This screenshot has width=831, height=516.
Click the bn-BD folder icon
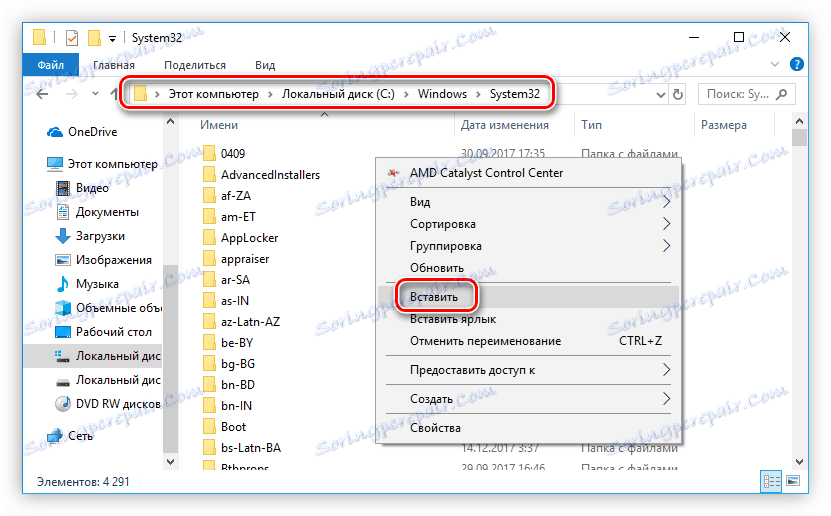pos(210,385)
